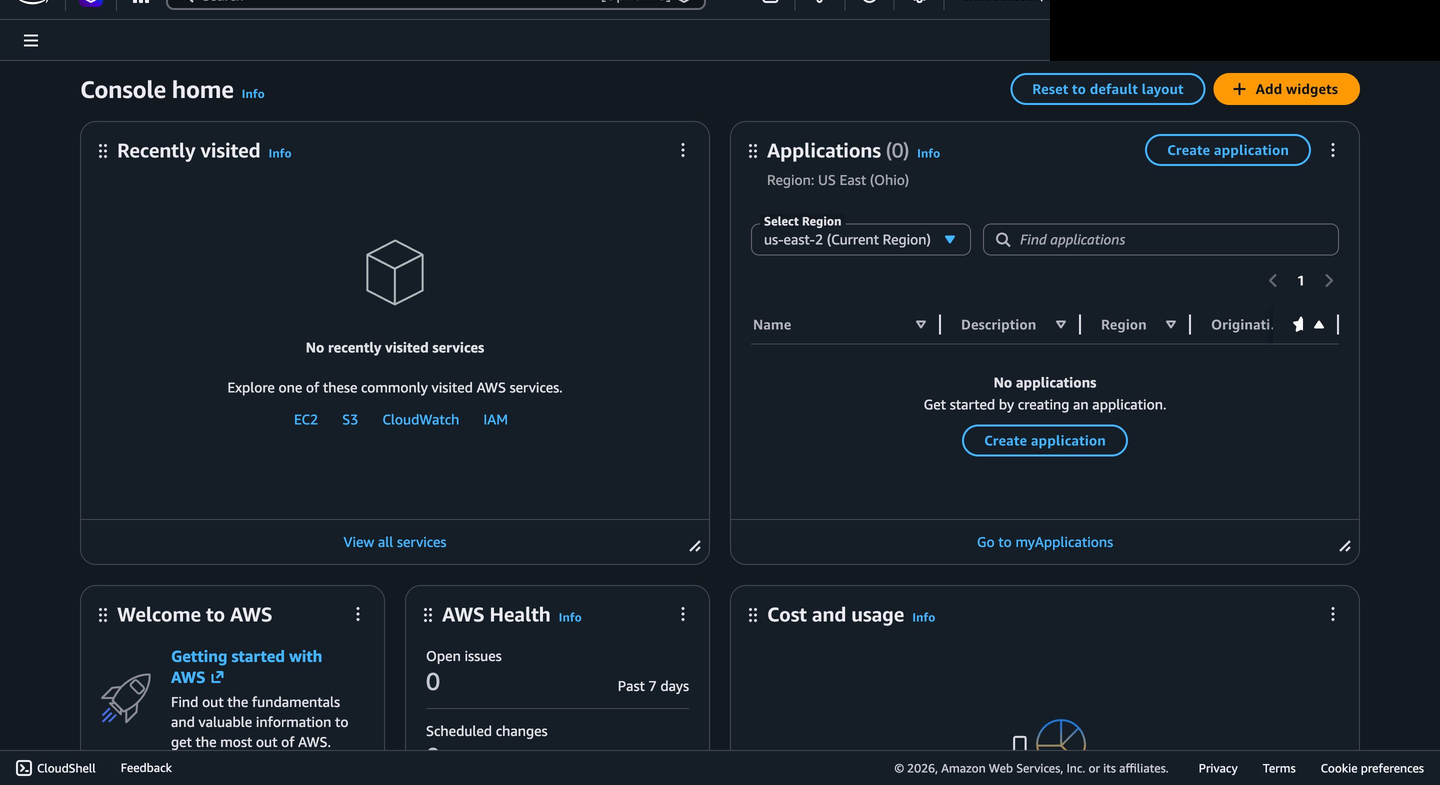Open the Applications widget three-dot menu
This screenshot has width=1440, height=785.
(x=1333, y=150)
